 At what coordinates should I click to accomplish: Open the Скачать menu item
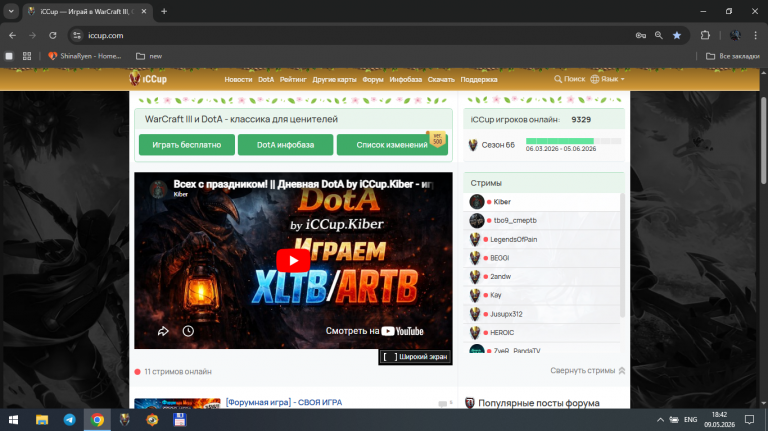pos(441,79)
